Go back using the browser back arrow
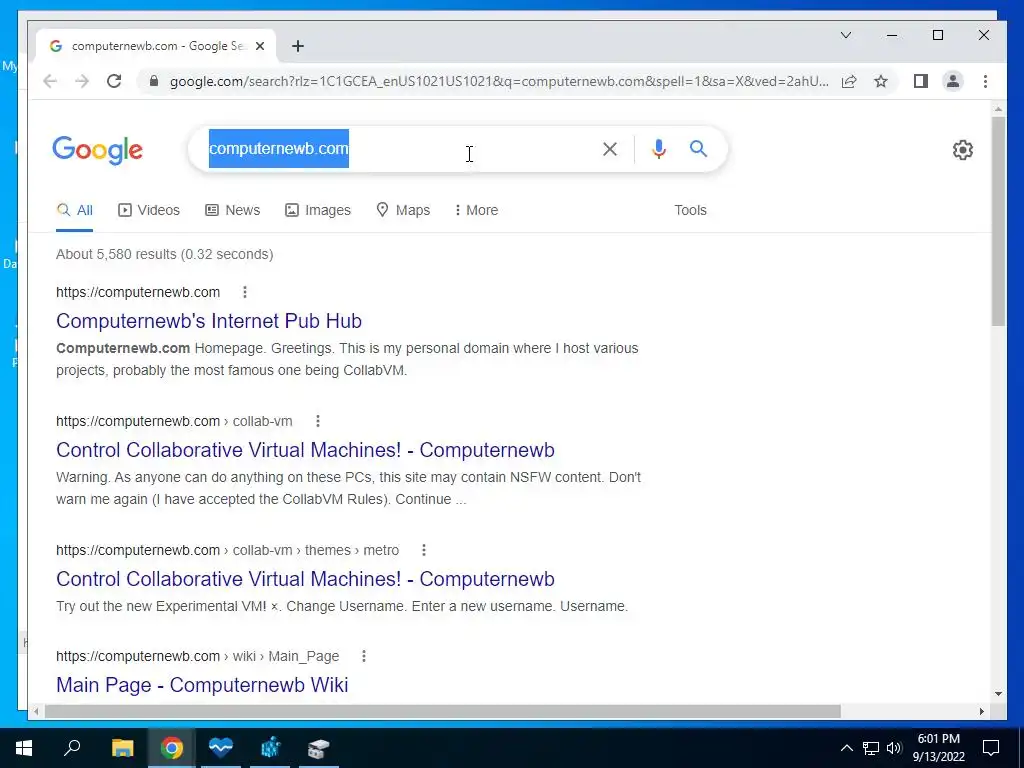Image resolution: width=1024 pixels, height=768 pixels. click(50, 81)
